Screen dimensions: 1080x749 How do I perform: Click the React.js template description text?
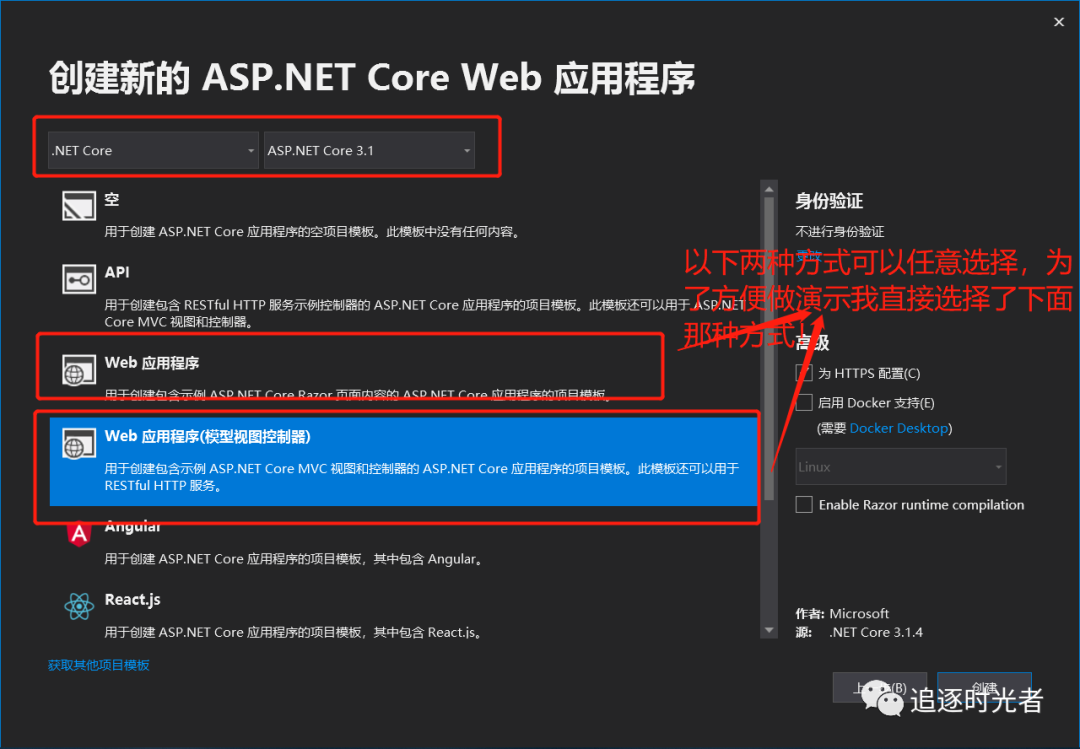(293, 632)
